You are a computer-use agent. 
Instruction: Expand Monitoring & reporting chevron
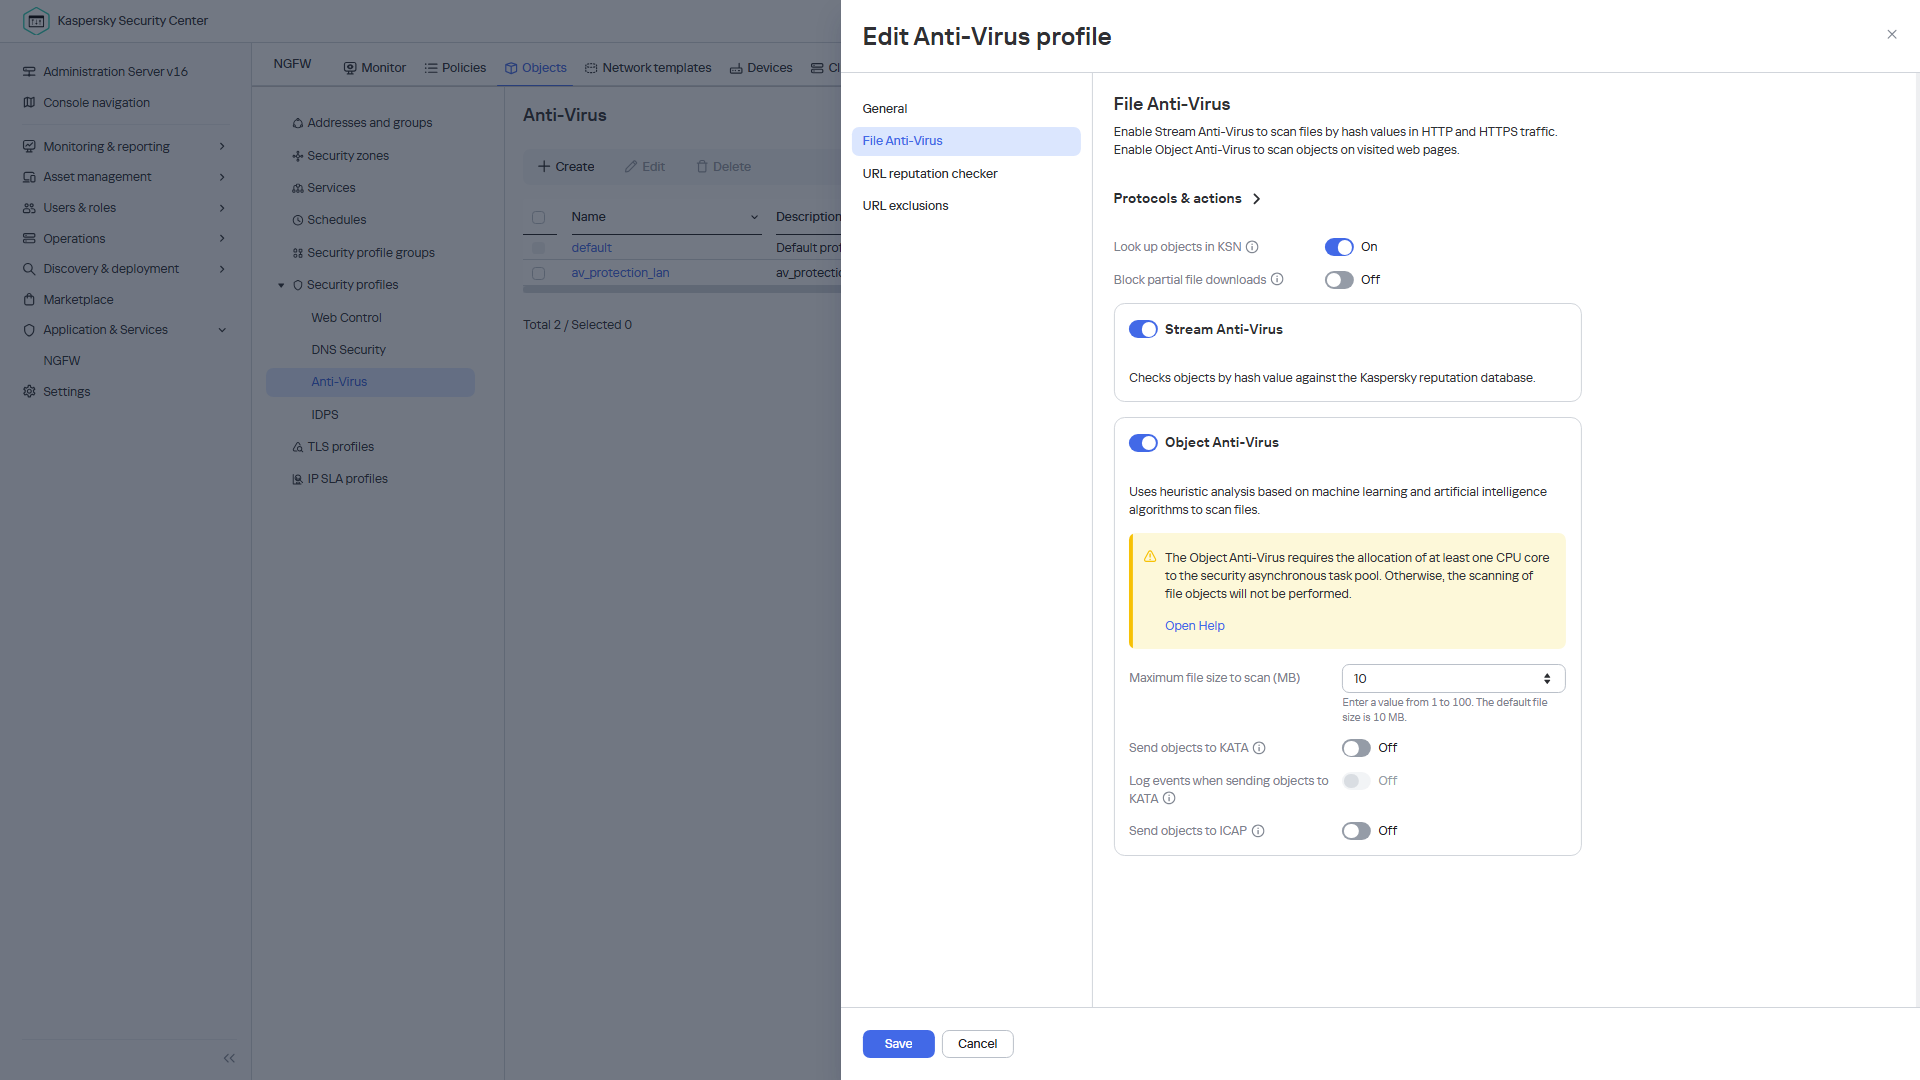(222, 147)
